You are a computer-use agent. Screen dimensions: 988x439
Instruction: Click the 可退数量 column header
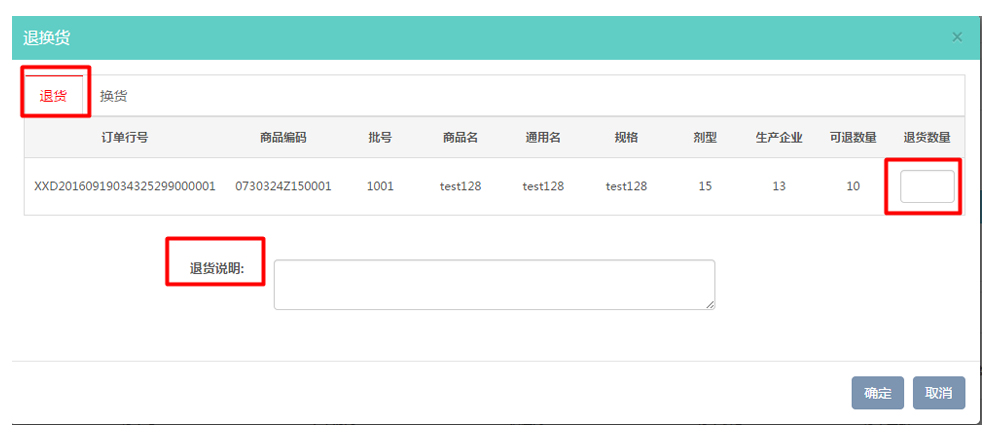[853, 137]
